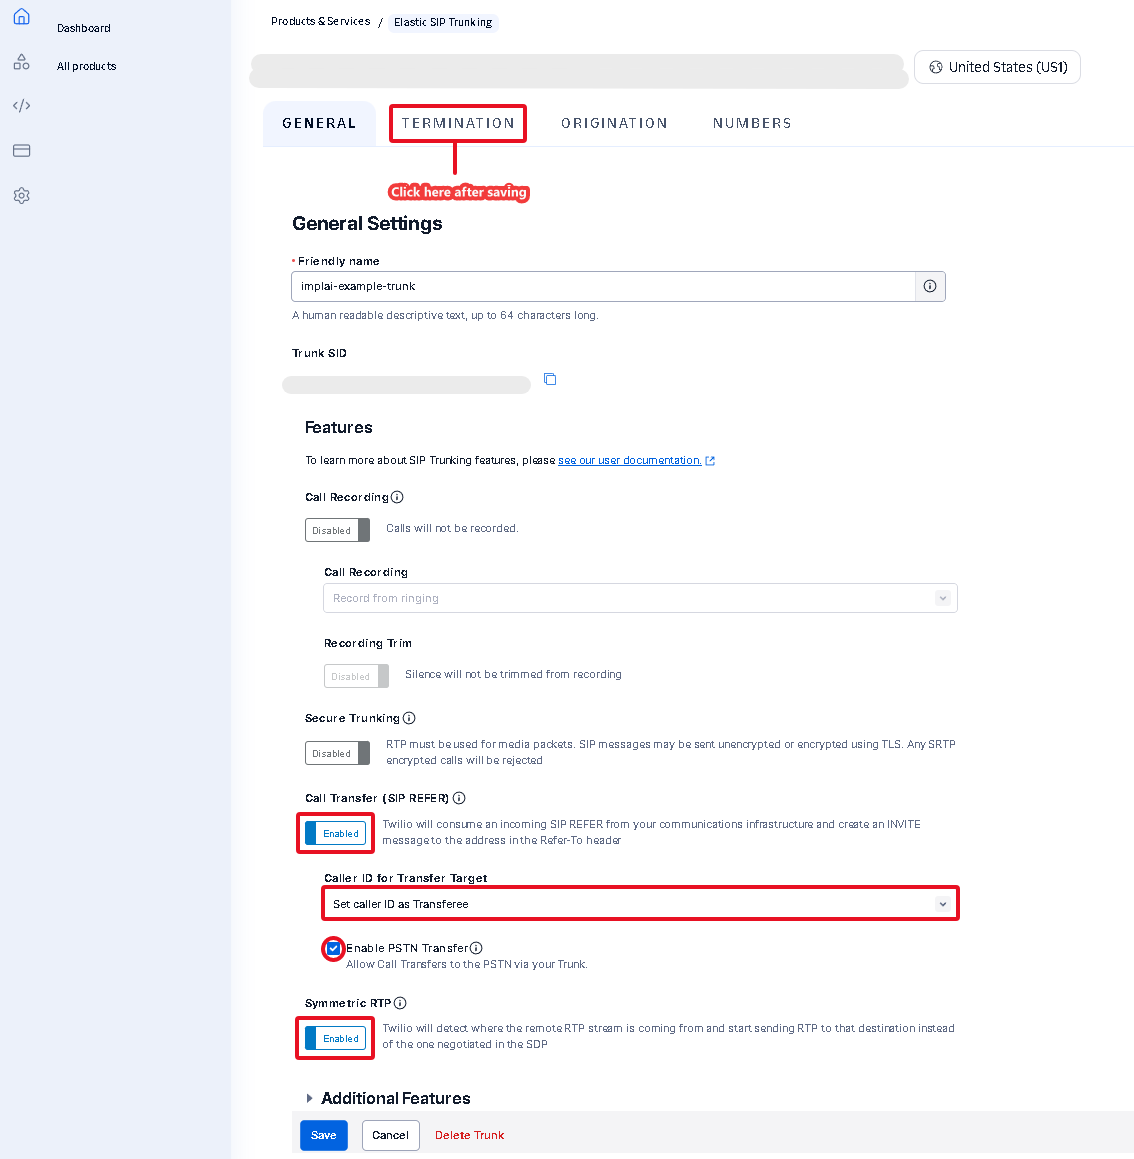
Task: Switch to the TERMINATION tab
Action: [458, 123]
